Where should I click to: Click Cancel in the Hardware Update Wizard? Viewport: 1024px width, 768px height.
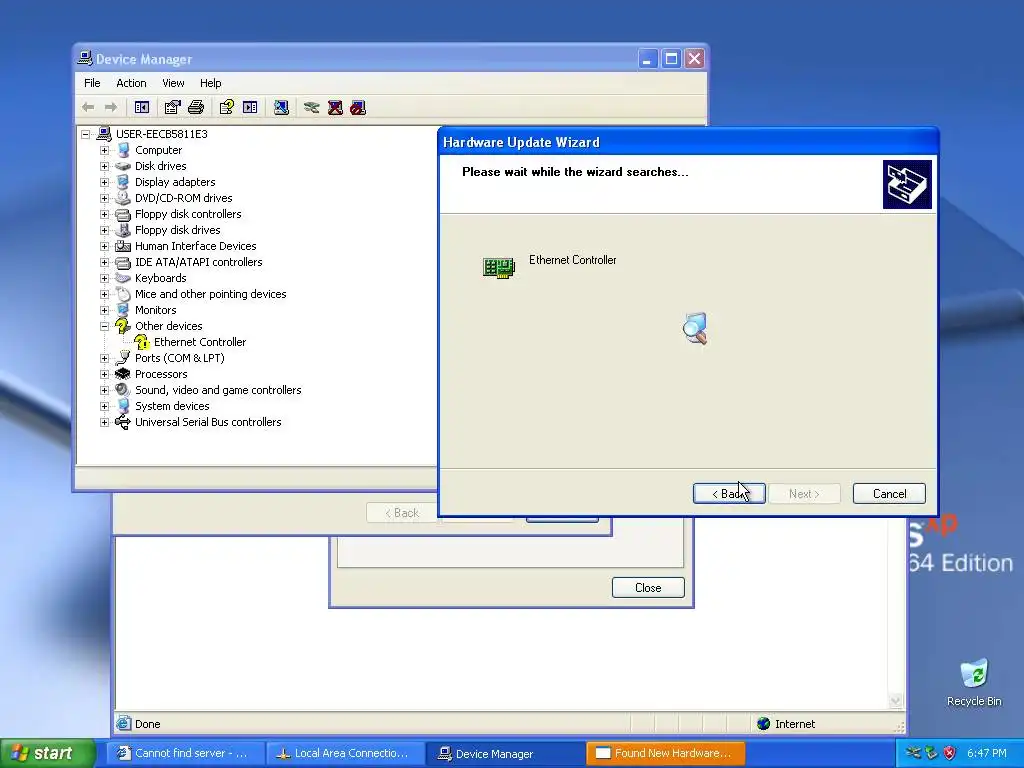(889, 494)
